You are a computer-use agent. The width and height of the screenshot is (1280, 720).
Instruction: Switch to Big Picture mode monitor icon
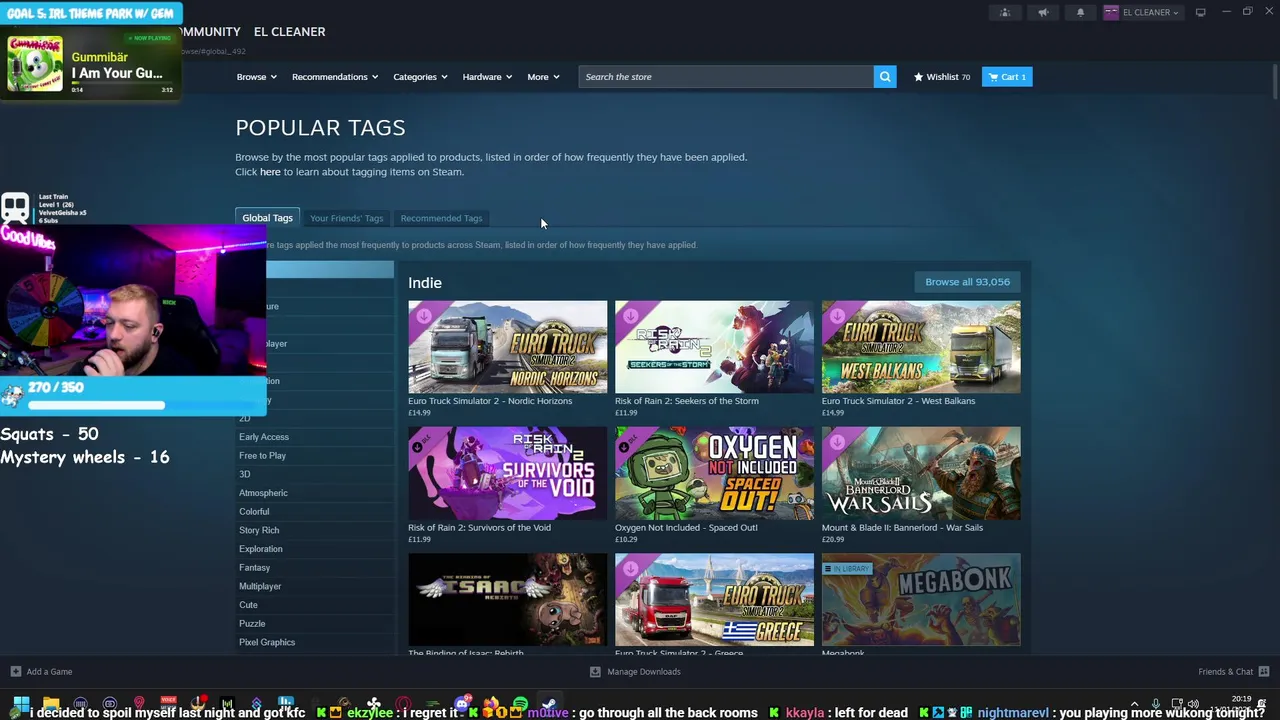(1200, 12)
